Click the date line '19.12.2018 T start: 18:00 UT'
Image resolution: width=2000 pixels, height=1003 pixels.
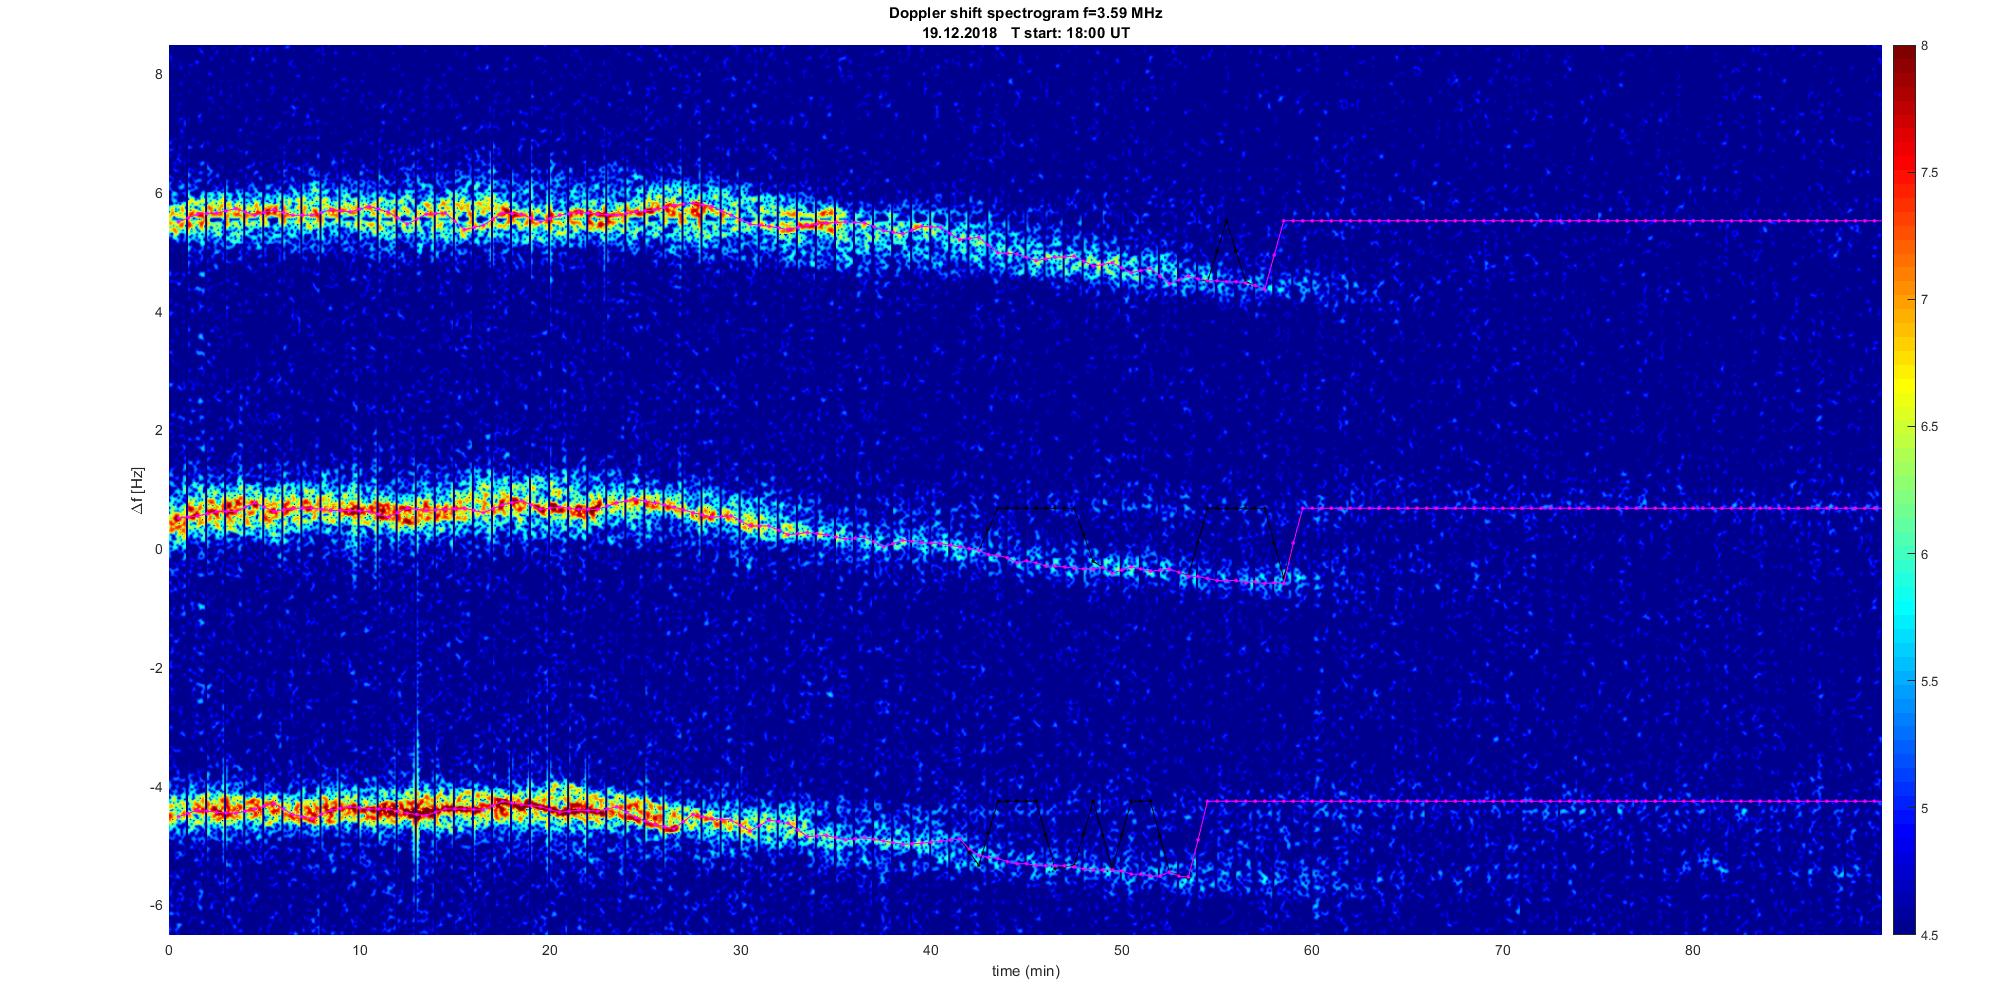pos(1025,33)
